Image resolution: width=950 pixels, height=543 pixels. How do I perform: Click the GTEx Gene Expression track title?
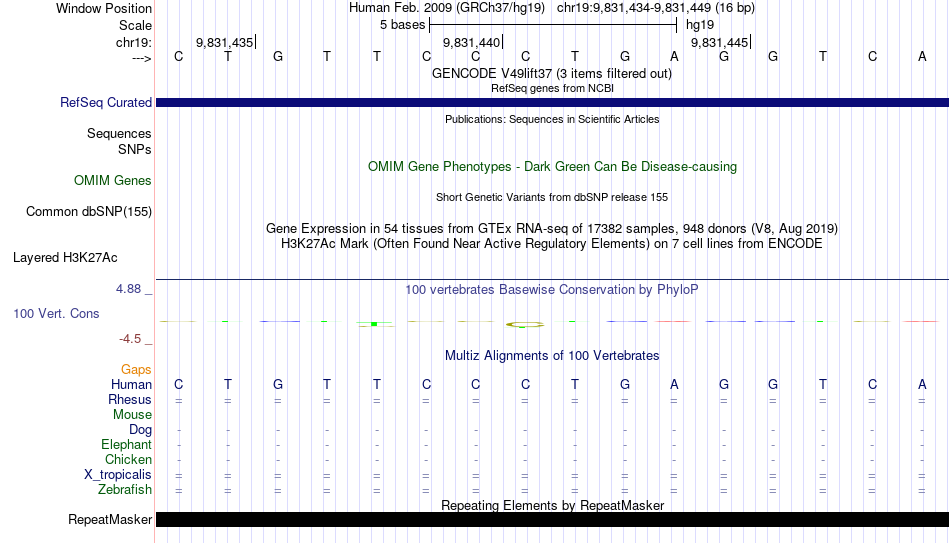(552, 228)
